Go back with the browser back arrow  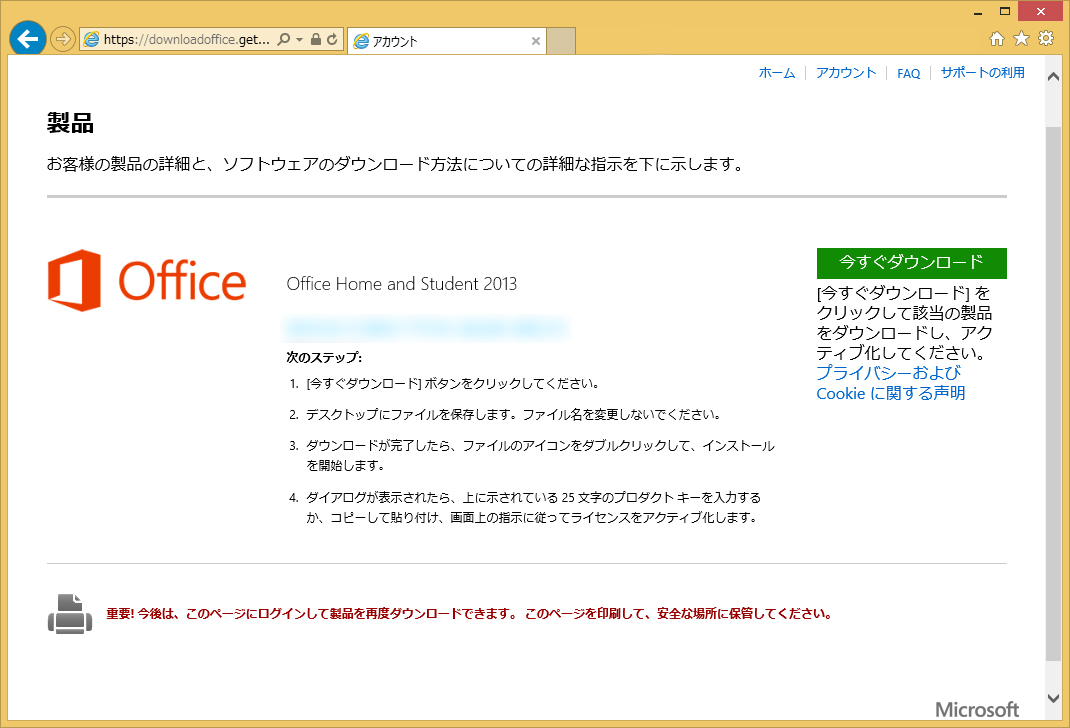point(27,39)
